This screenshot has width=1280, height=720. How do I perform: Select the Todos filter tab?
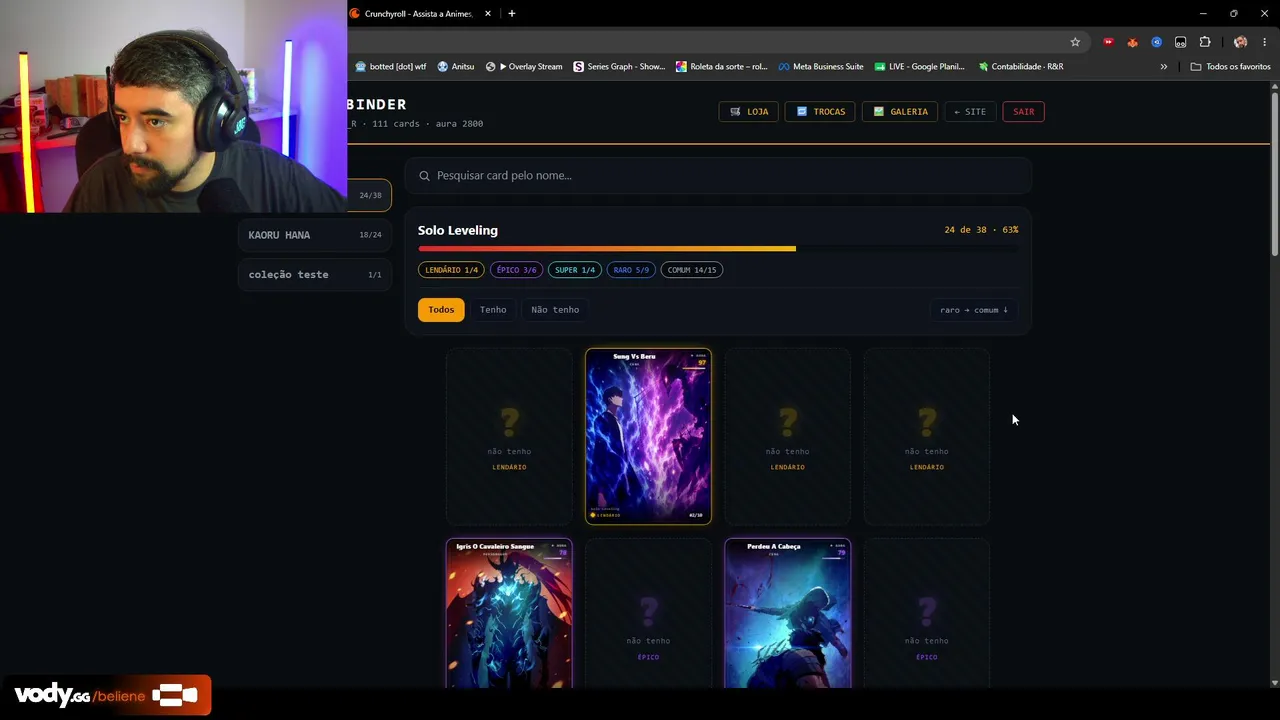(441, 310)
